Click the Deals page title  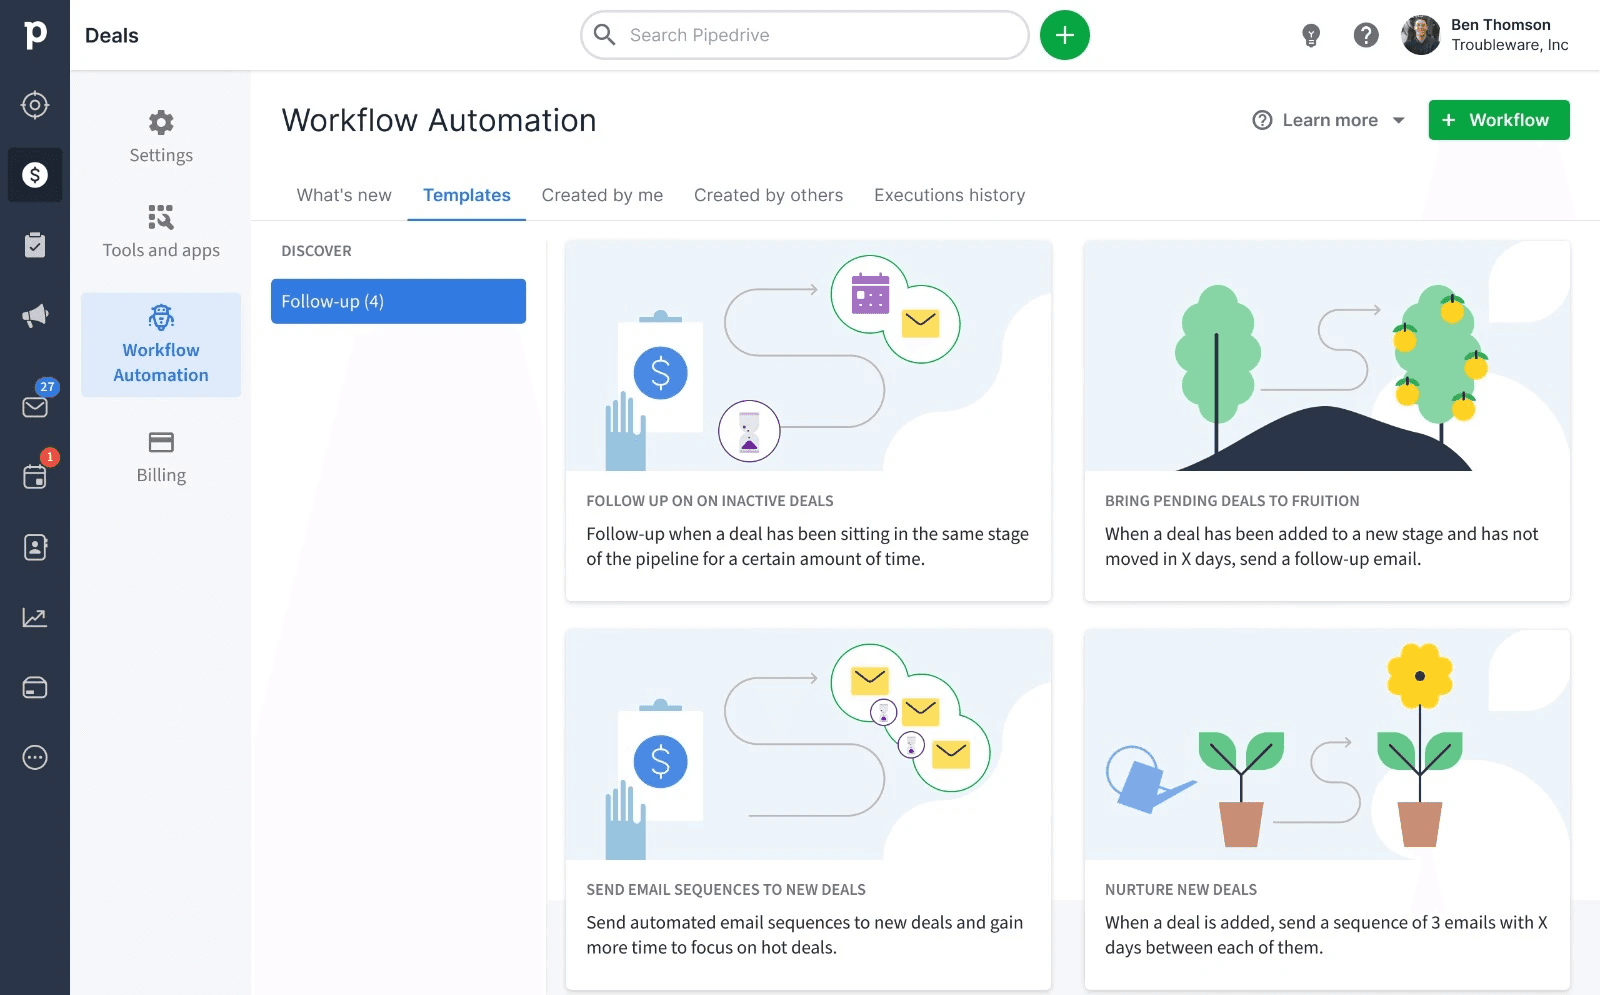112,35
